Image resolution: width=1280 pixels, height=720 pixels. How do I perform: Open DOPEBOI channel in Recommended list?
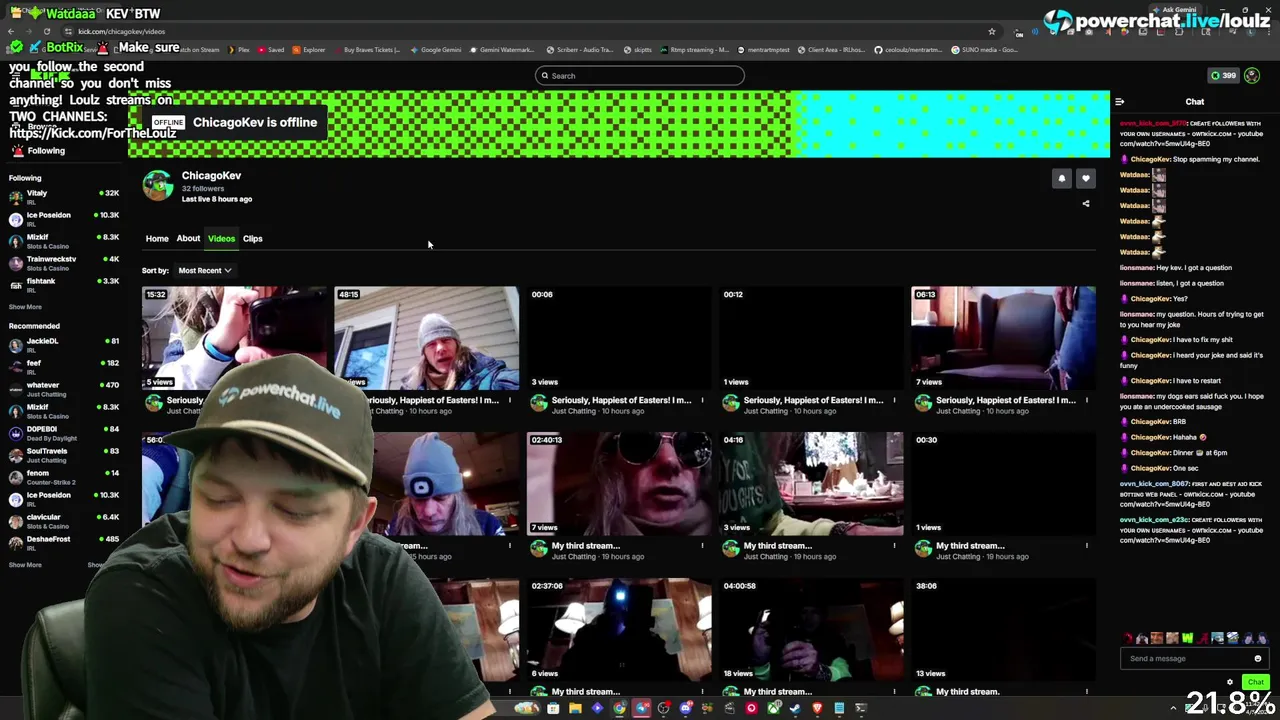click(x=64, y=433)
